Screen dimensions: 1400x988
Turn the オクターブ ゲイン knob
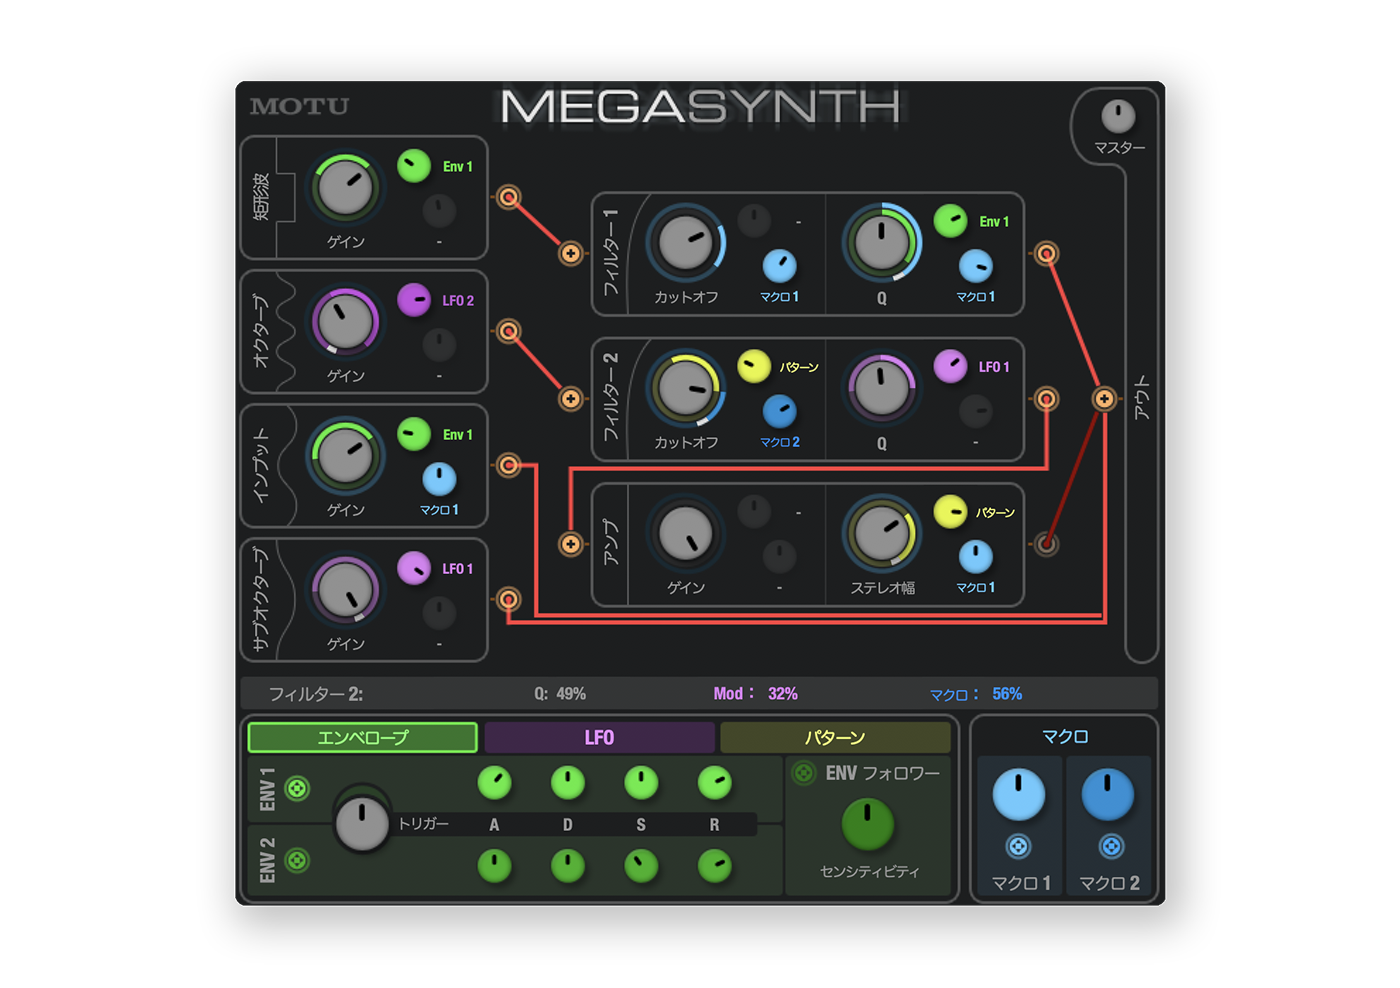pos(345,322)
